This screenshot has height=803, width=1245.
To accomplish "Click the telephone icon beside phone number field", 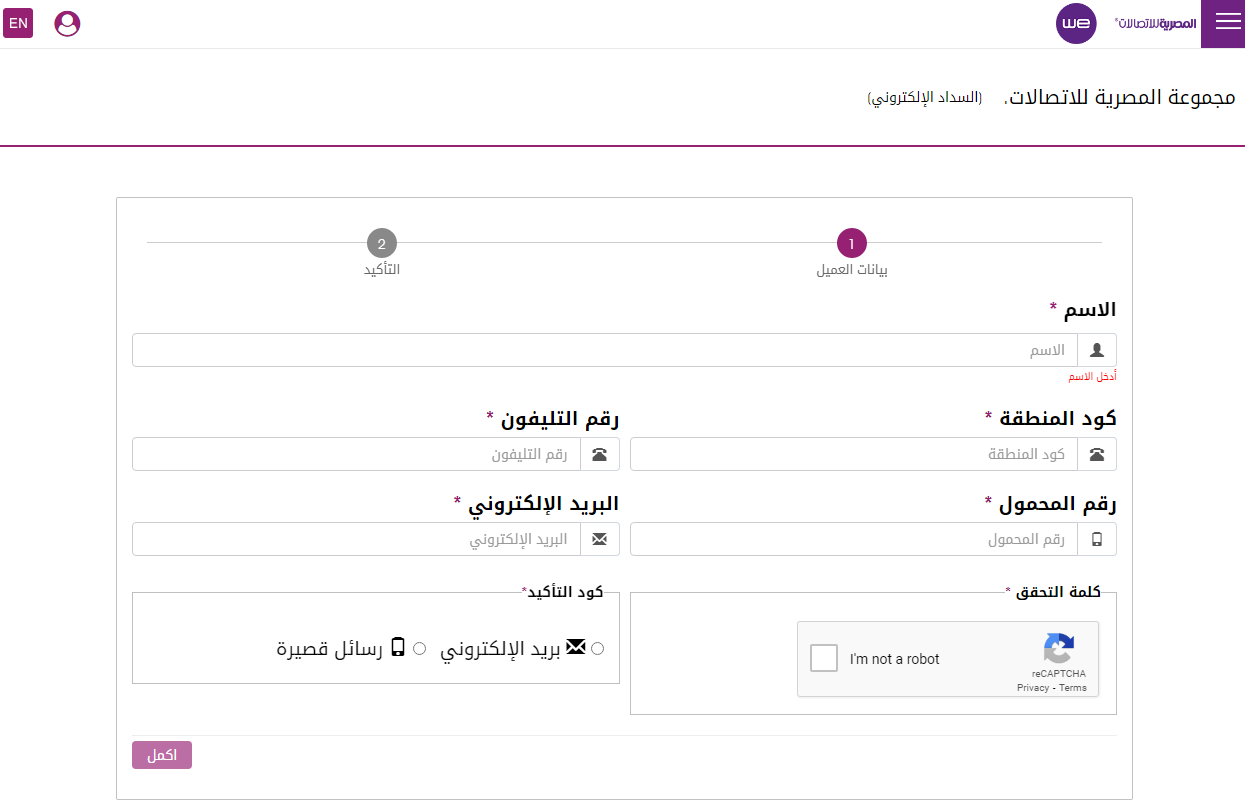I will click(x=600, y=454).
